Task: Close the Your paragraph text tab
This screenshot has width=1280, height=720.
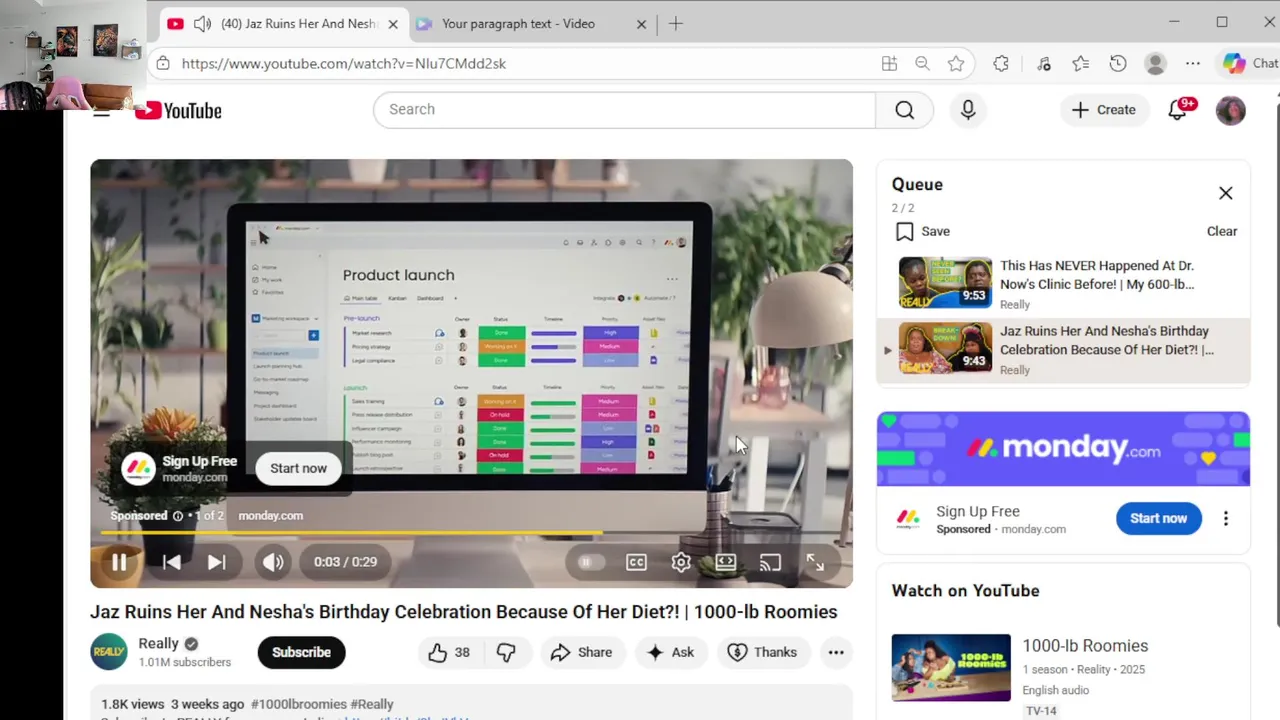Action: [x=641, y=24]
